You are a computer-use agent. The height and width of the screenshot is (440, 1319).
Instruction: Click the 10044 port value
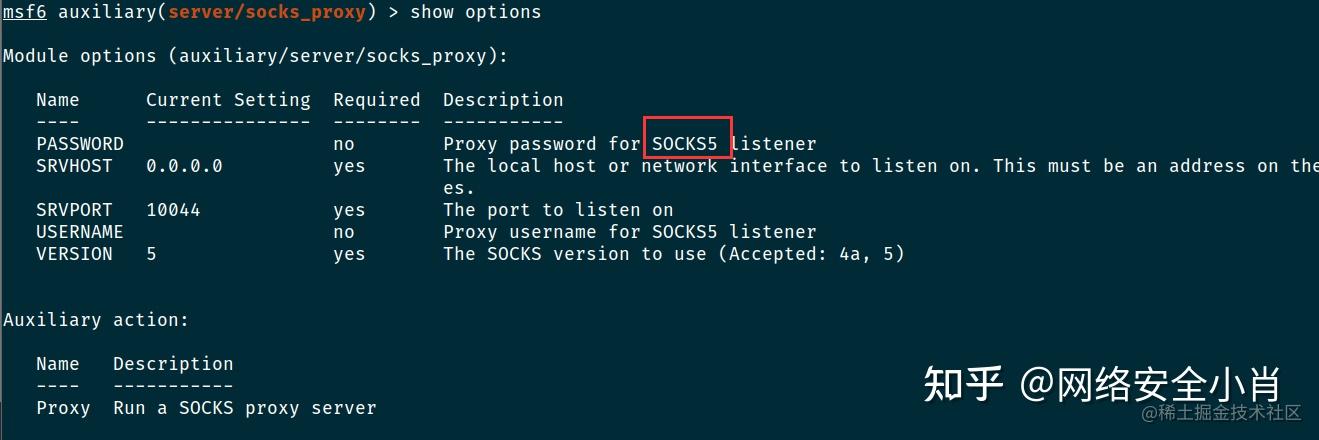tap(173, 210)
